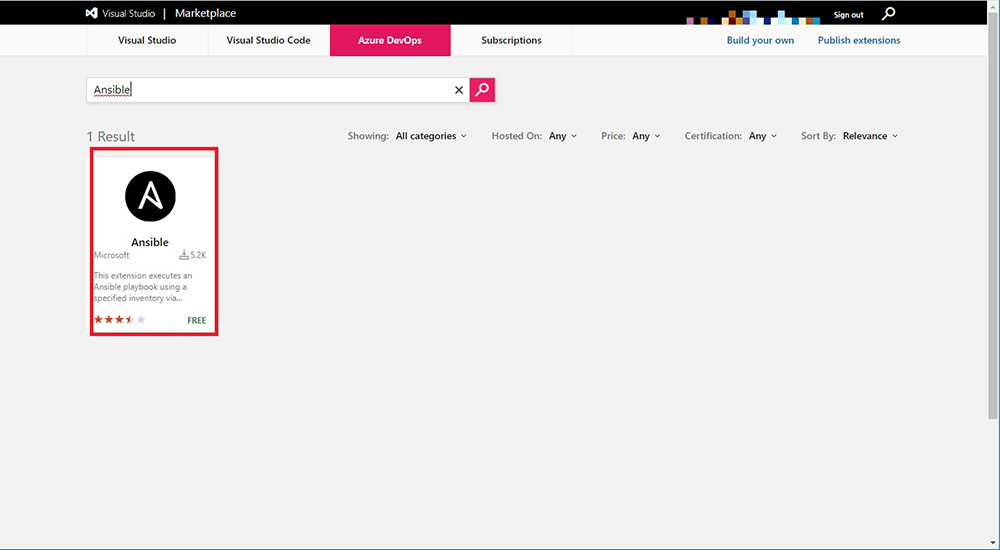This screenshot has height=550, width=1000.
Task: Click the Ansible extension description text
Action: click(143, 286)
